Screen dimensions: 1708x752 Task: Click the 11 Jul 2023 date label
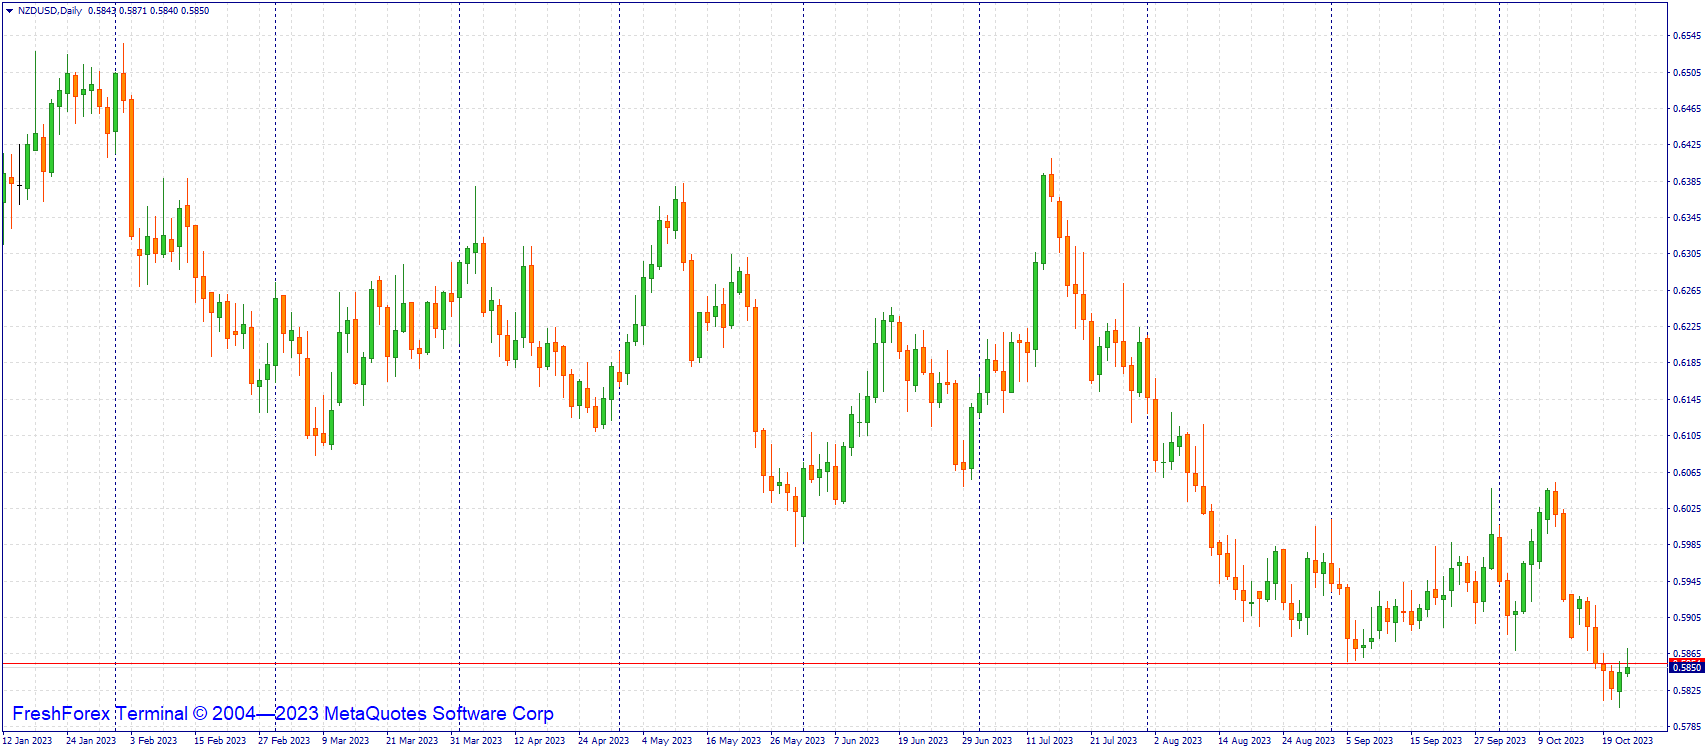coord(1049,741)
